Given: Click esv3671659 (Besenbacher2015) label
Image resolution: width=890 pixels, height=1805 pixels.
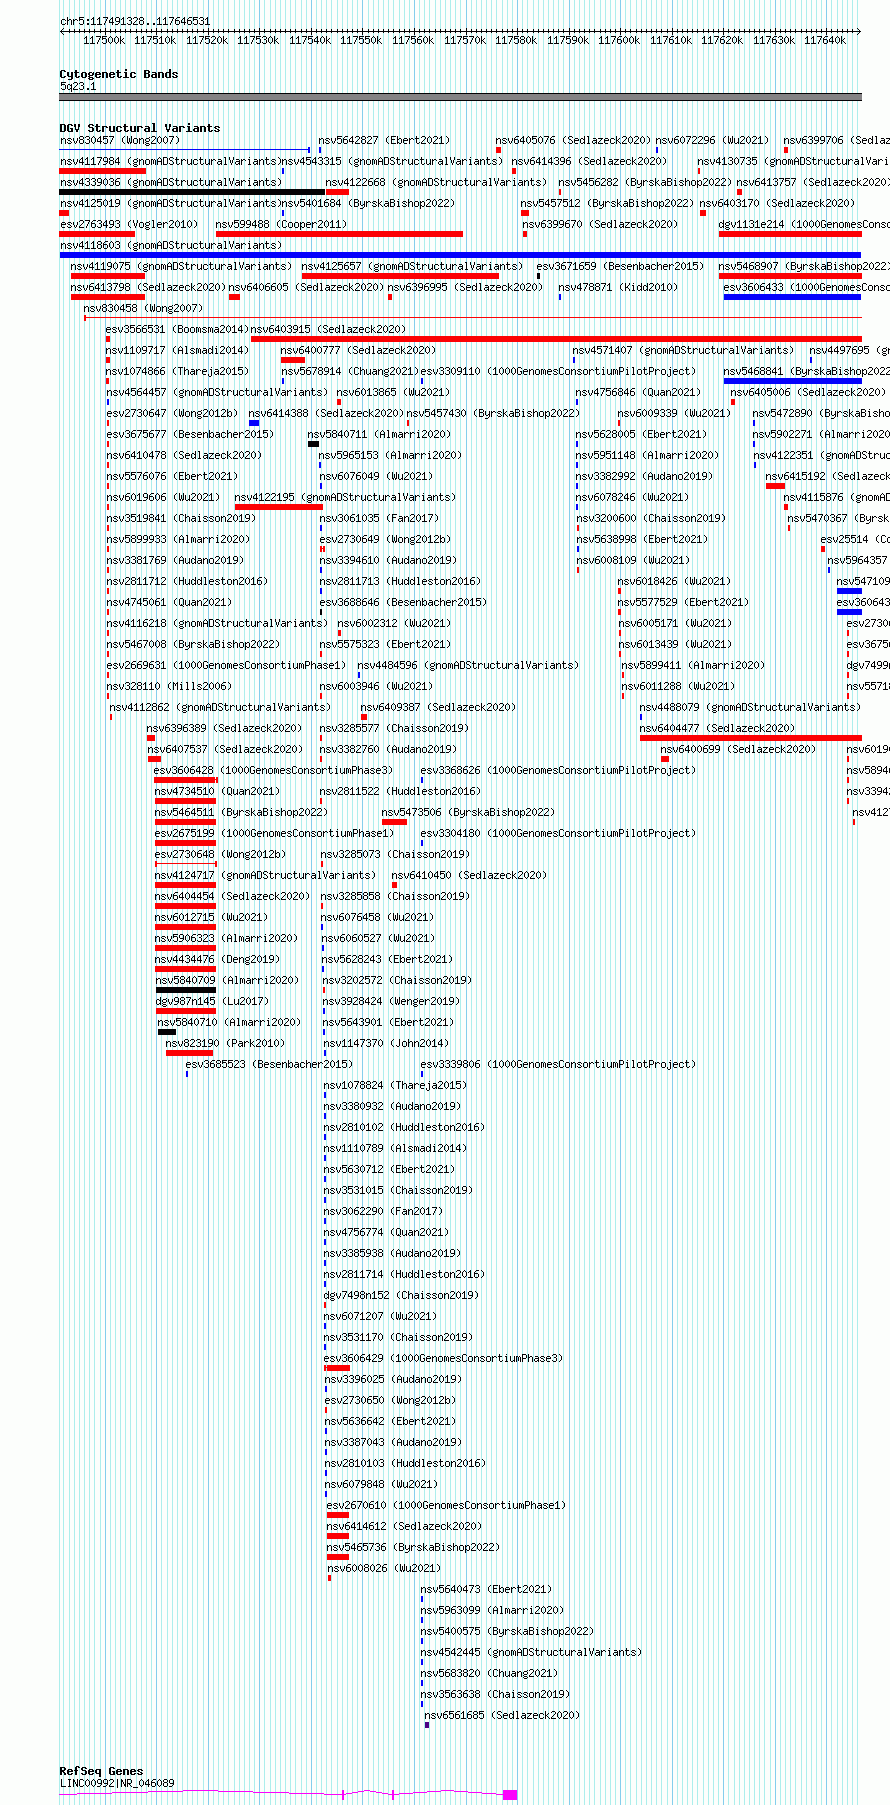Looking at the screenshot, I should pyautogui.click(x=620, y=266).
